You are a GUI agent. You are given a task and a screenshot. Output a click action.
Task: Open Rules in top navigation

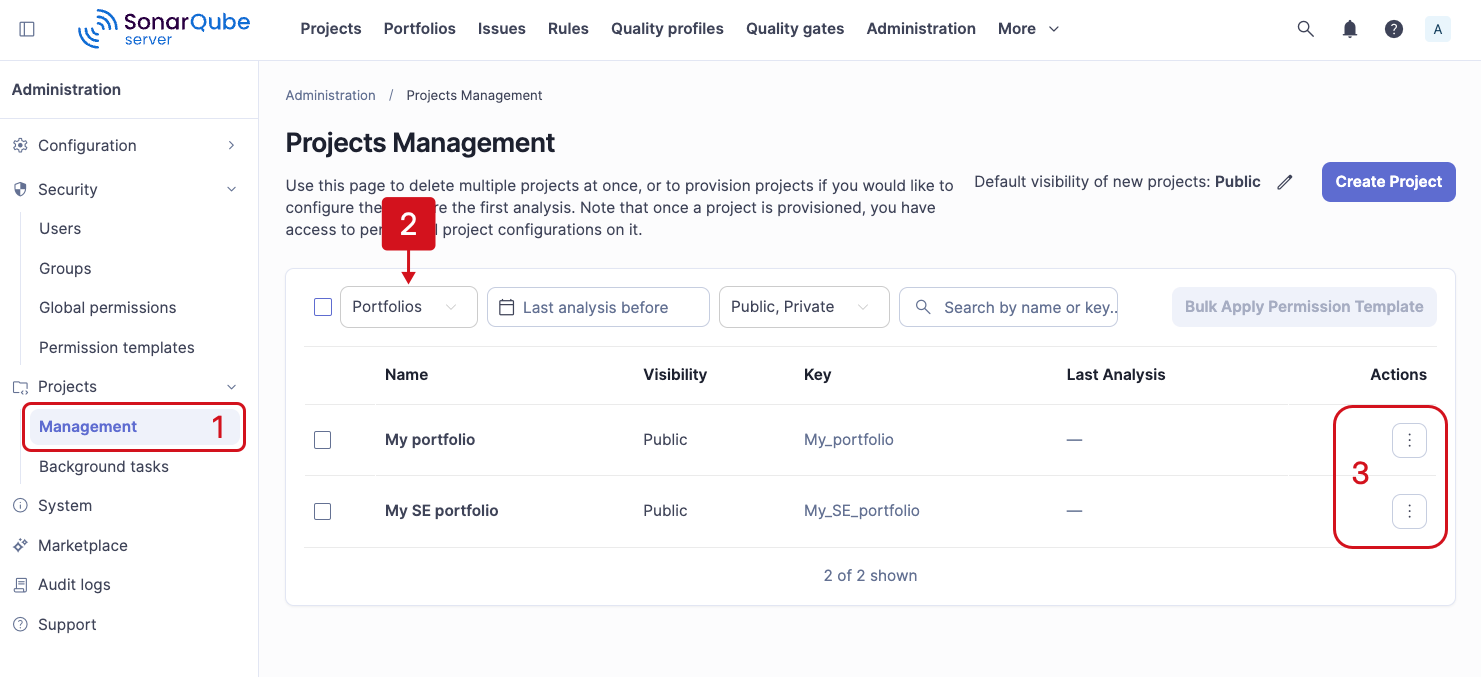568,29
